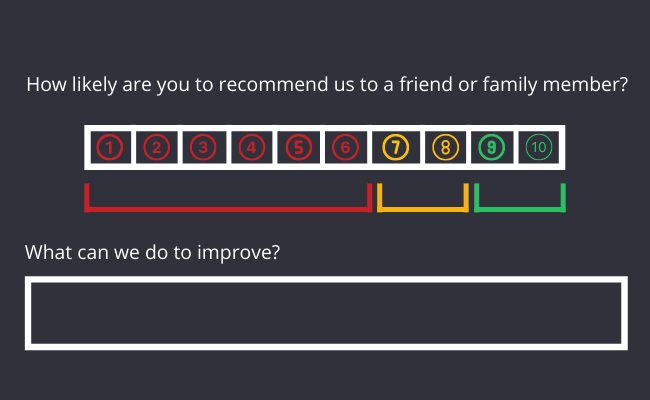Image resolution: width=650 pixels, height=400 pixels.
Task: Select the red circled 4 rating
Action: click(x=251, y=148)
